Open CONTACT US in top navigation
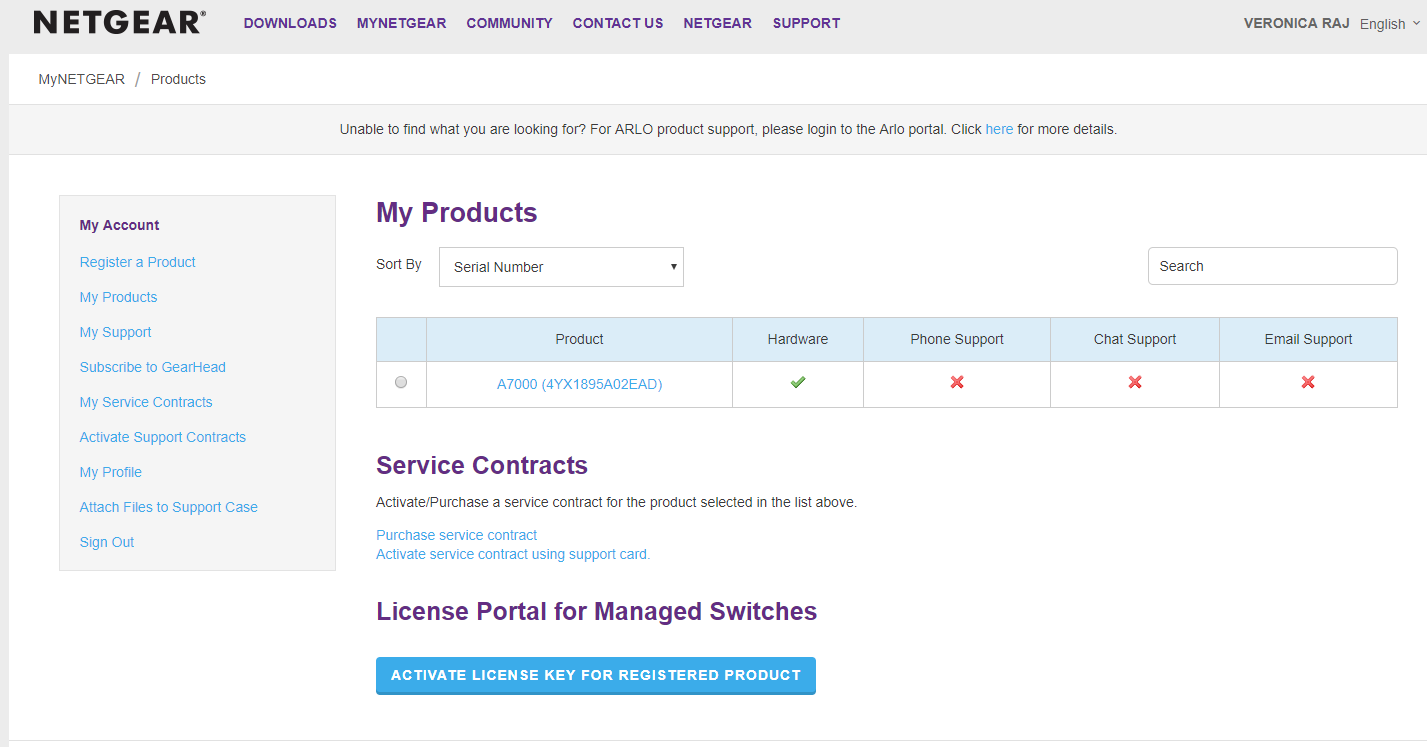Screen dimensions: 1427x747 tap(618, 23)
